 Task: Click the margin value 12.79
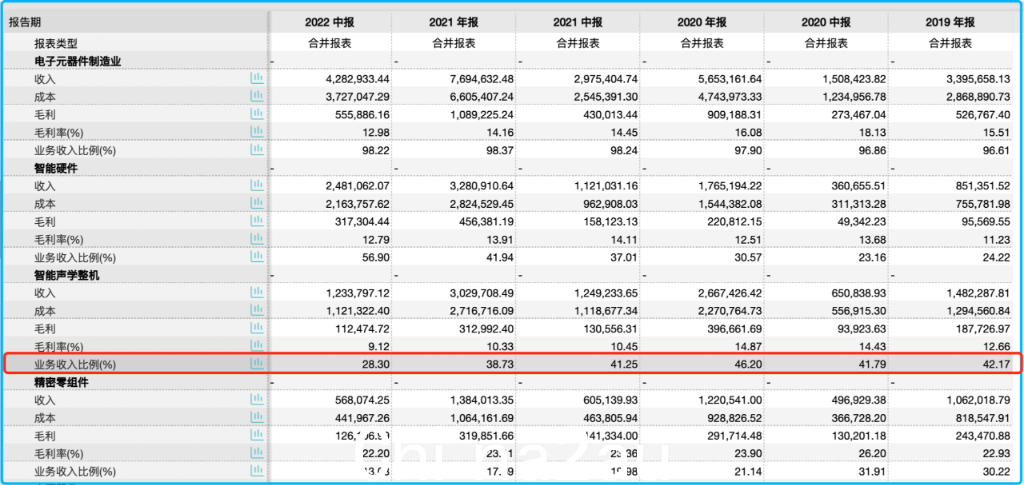(377, 240)
